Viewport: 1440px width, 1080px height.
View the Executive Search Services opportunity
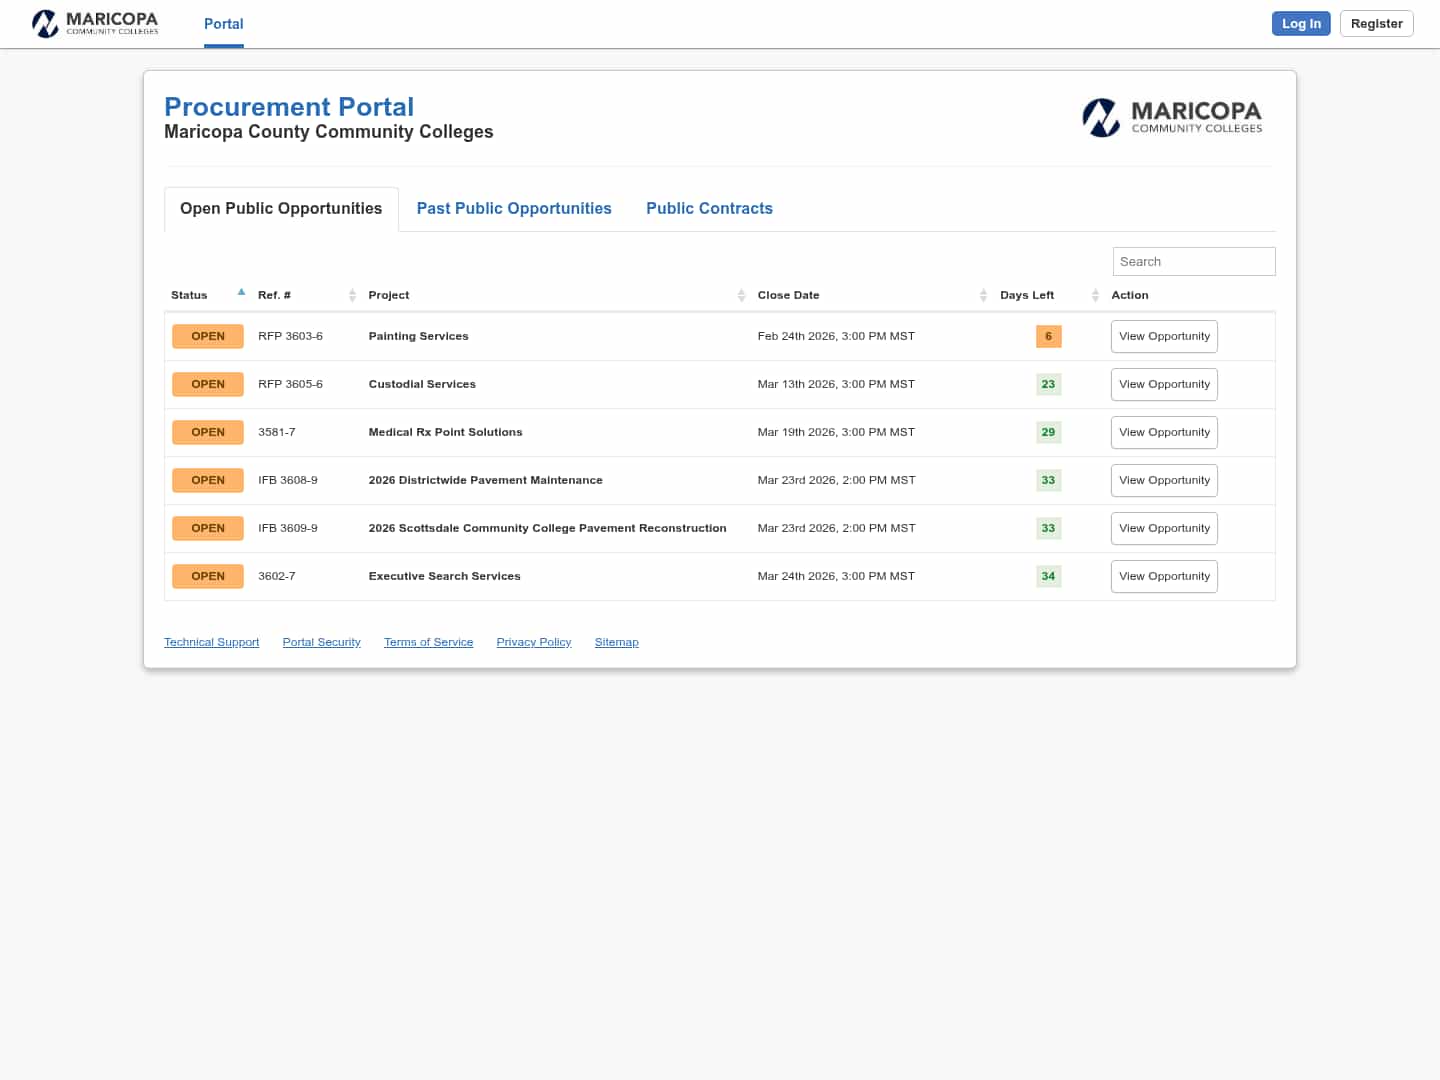(x=1164, y=576)
